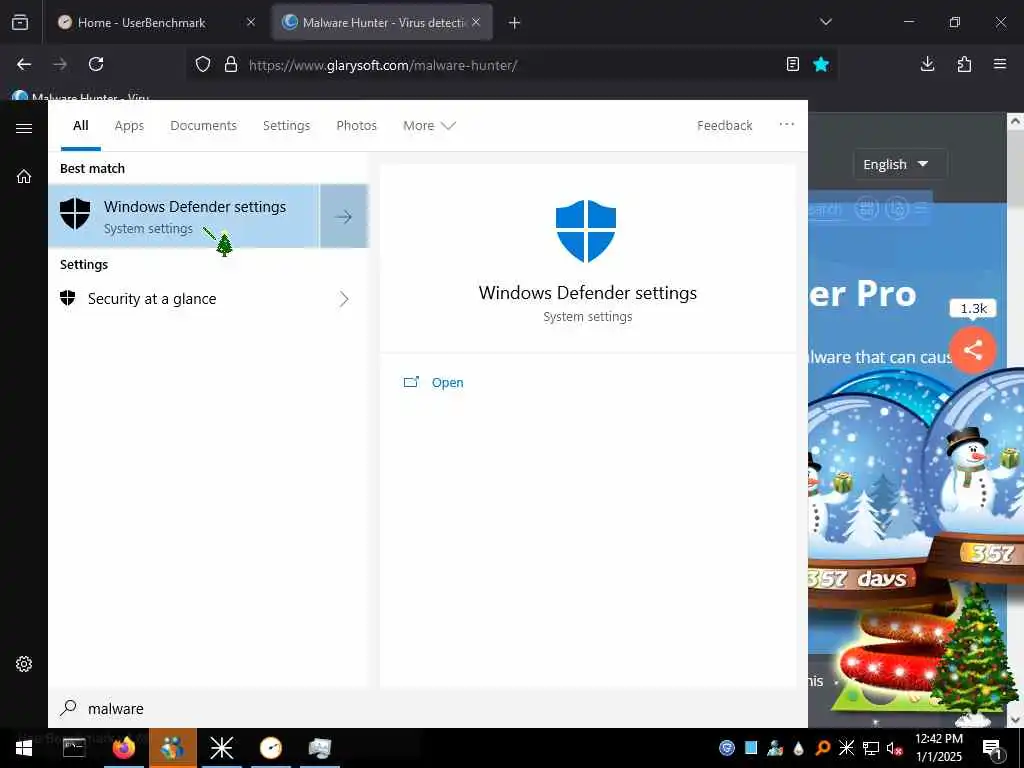This screenshot has width=1024, height=768.
Task: Open the terminal taskbar icon
Action: coord(74,748)
